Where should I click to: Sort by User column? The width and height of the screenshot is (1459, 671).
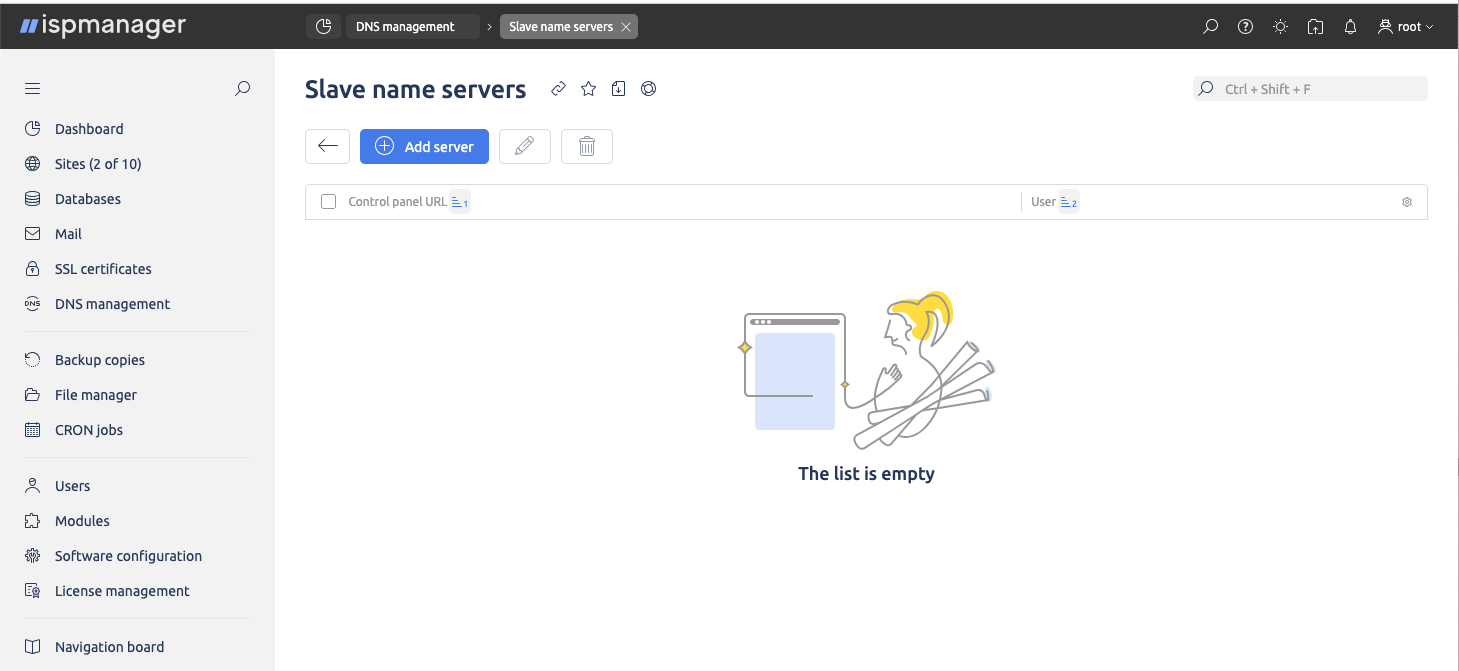pos(1069,202)
